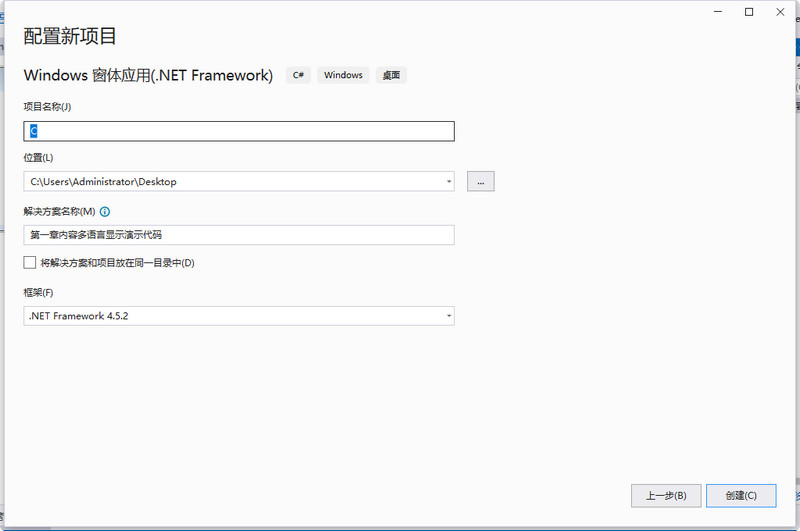Click the solution name info icon
Viewport: 800px width, 531px height.
pyautogui.click(x=105, y=212)
